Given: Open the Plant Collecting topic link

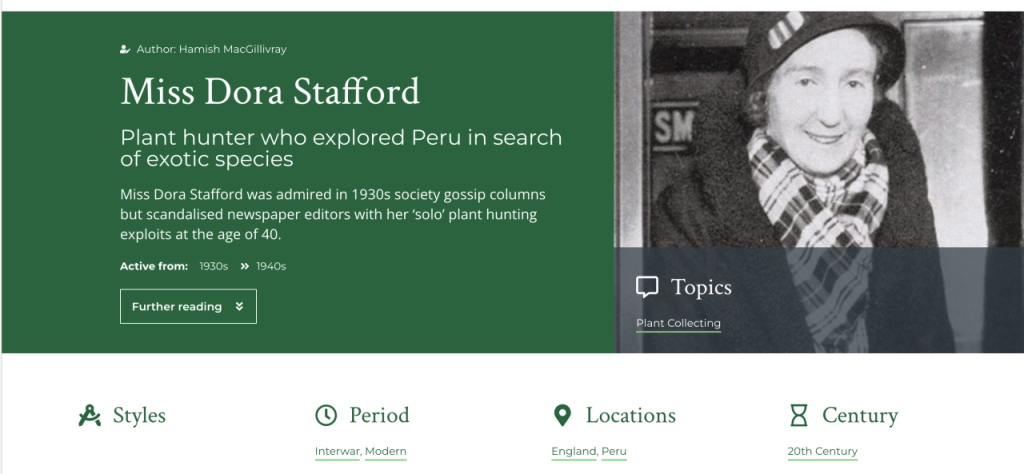Looking at the screenshot, I should (x=678, y=323).
